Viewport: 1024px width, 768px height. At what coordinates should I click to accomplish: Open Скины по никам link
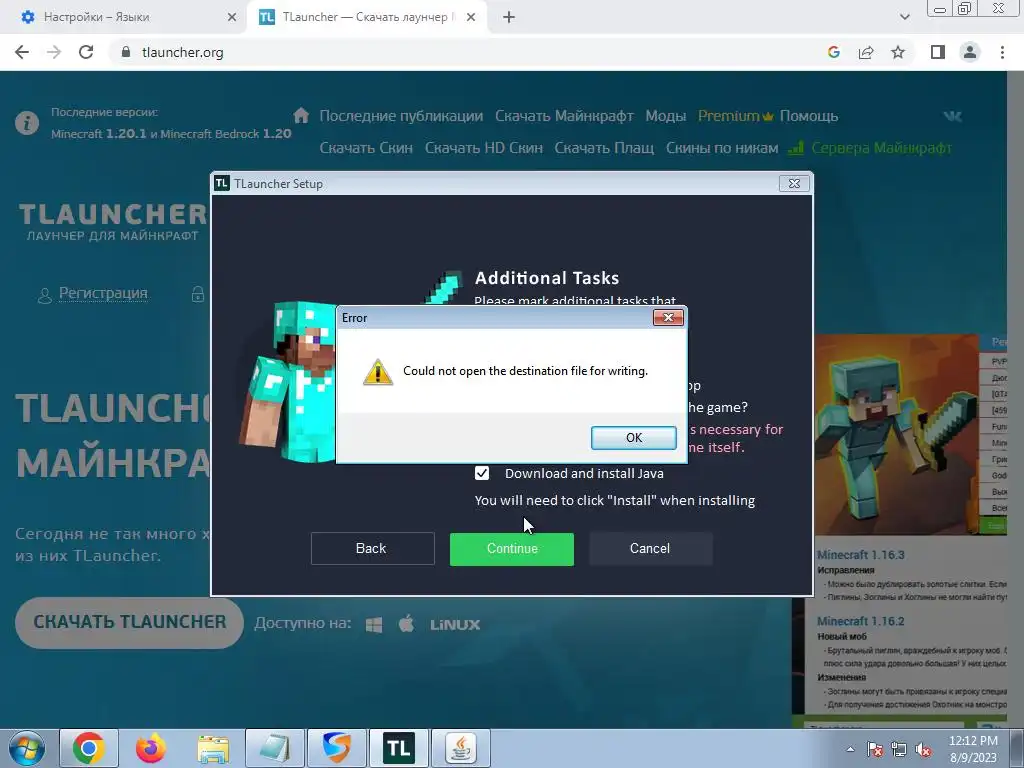tap(722, 148)
